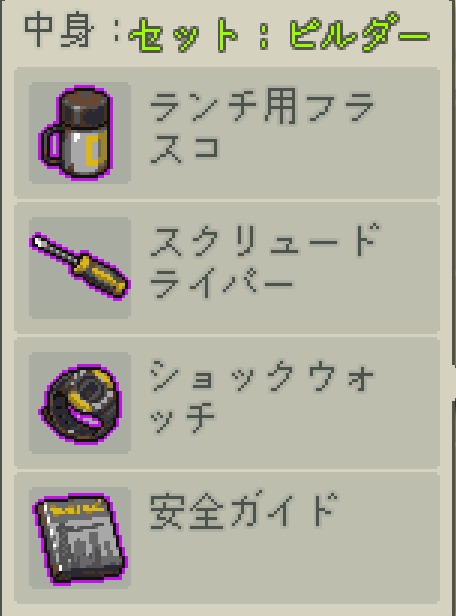This screenshot has height=616, width=456.
Task: Click the gray cityscape on the guide cover
Action: pos(82,547)
